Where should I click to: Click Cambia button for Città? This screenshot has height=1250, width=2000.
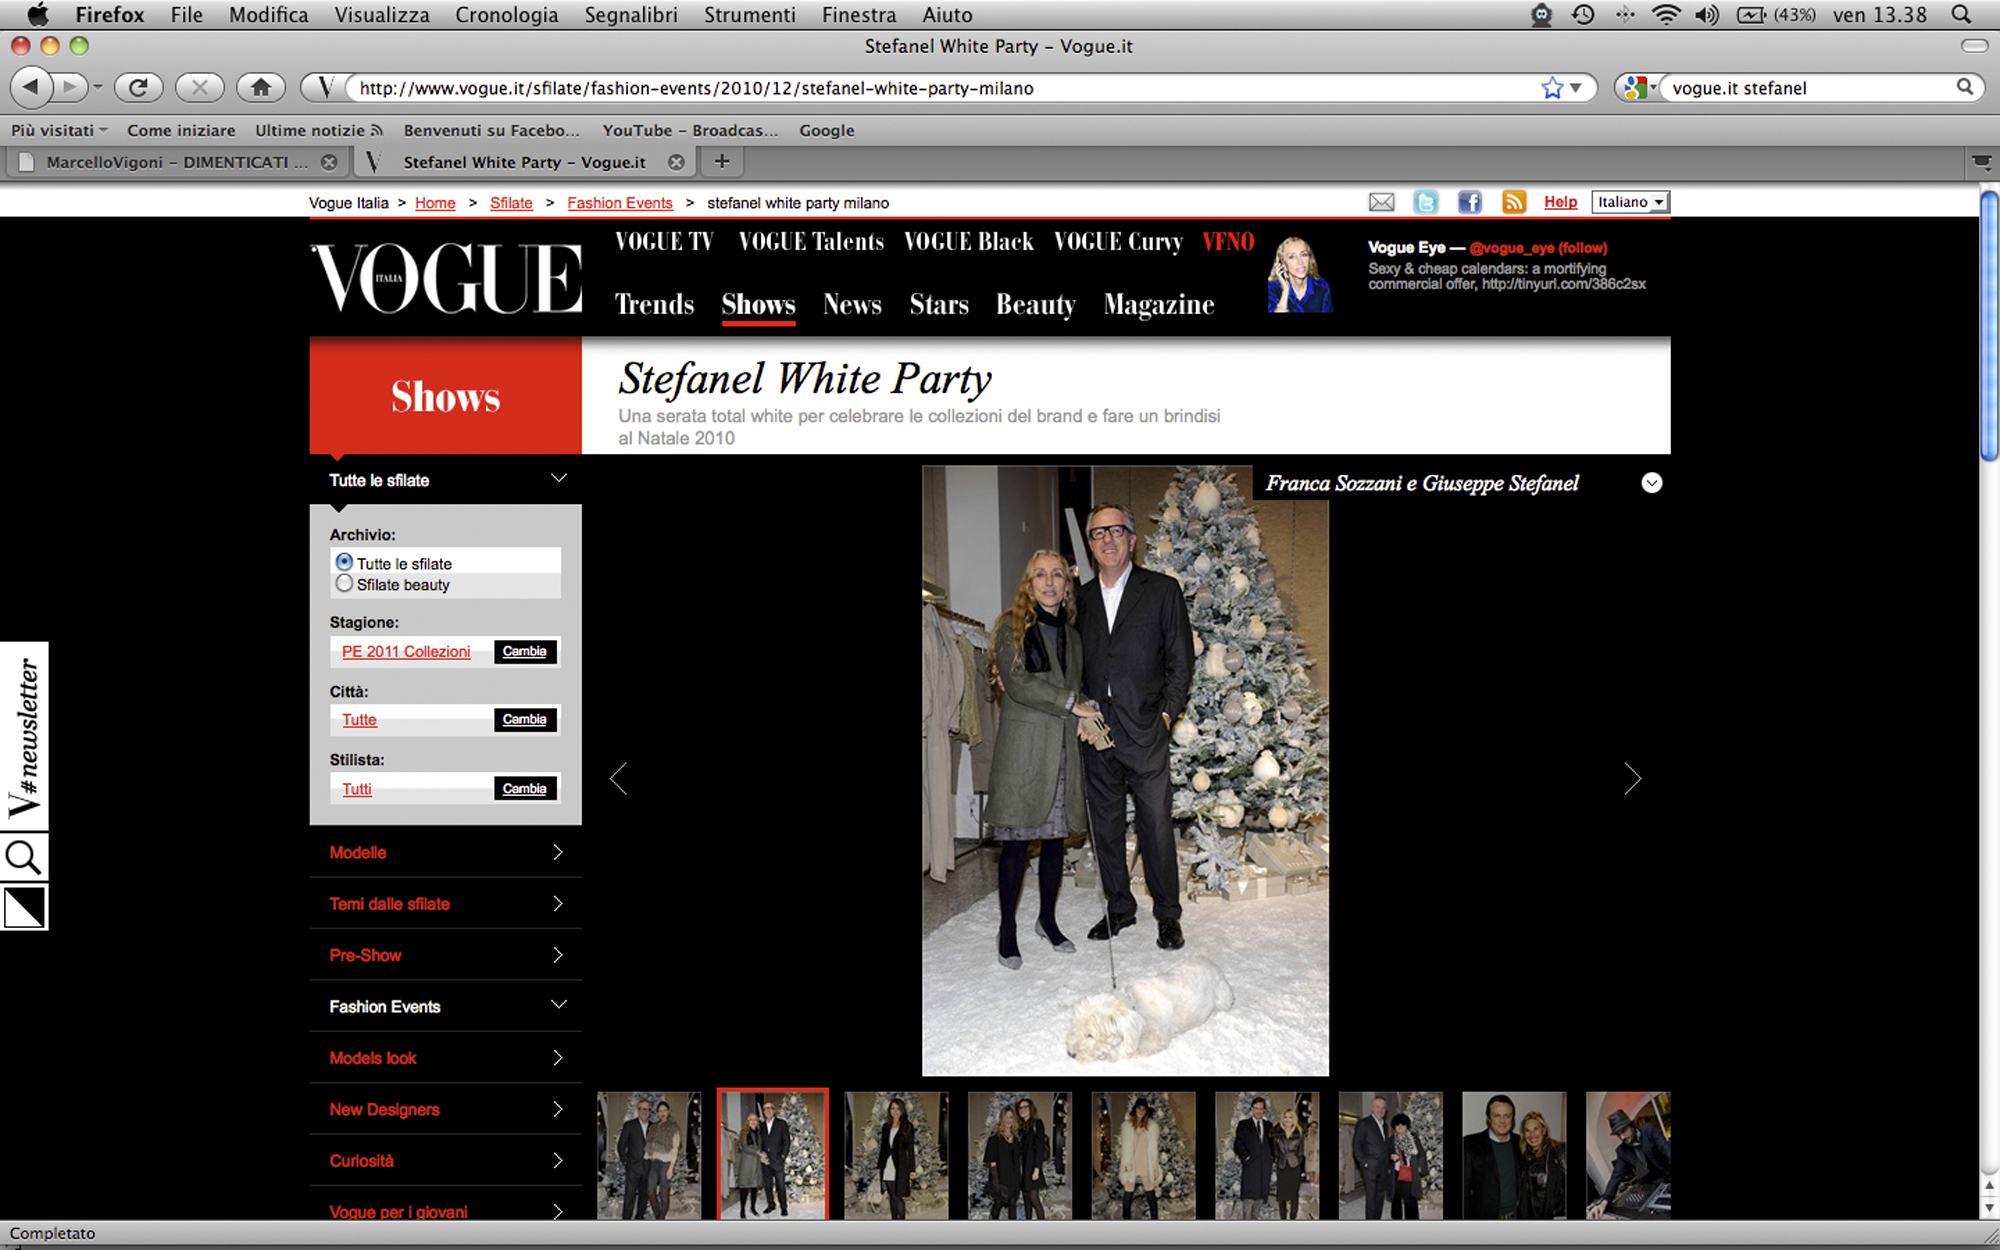[x=525, y=719]
